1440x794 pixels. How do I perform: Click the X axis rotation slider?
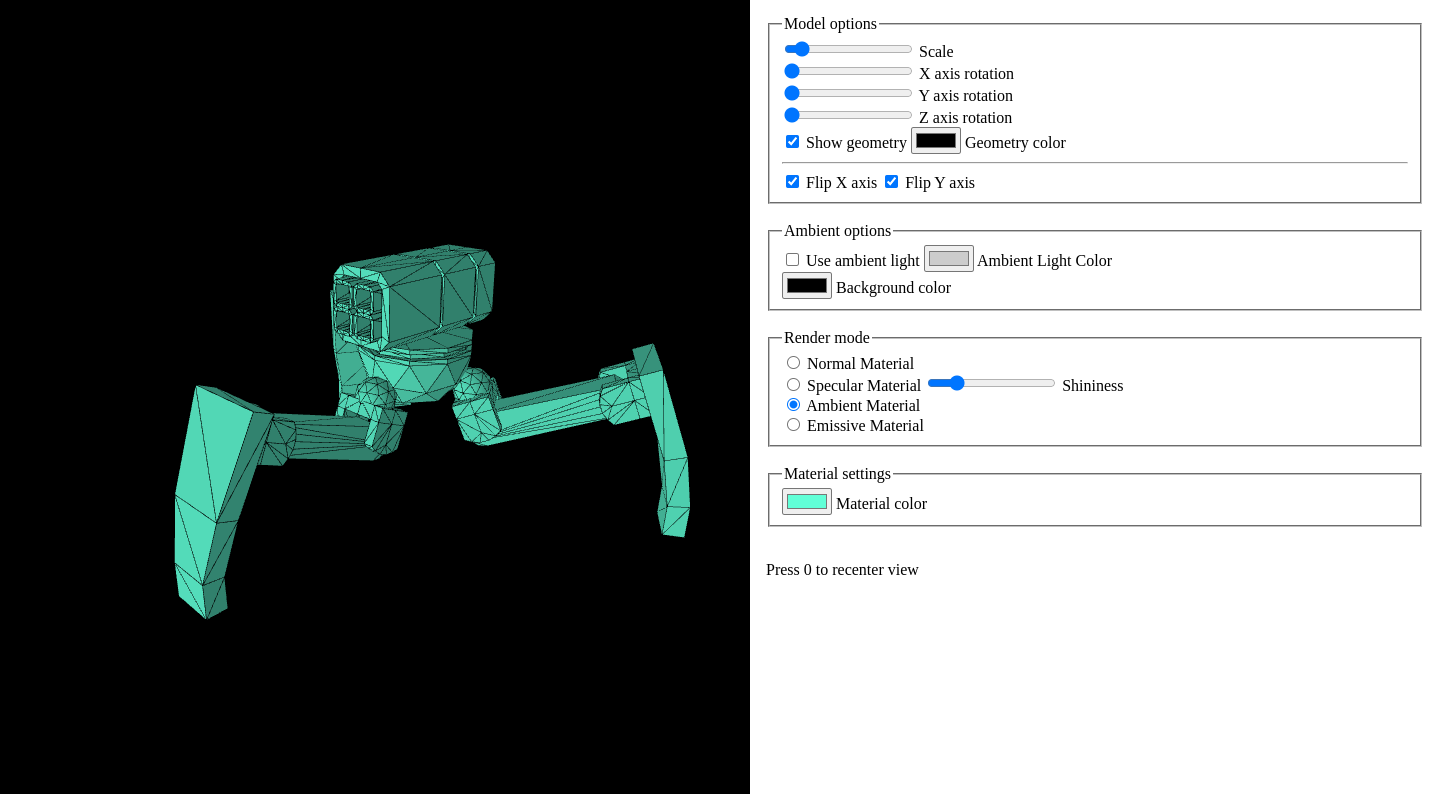pos(848,71)
